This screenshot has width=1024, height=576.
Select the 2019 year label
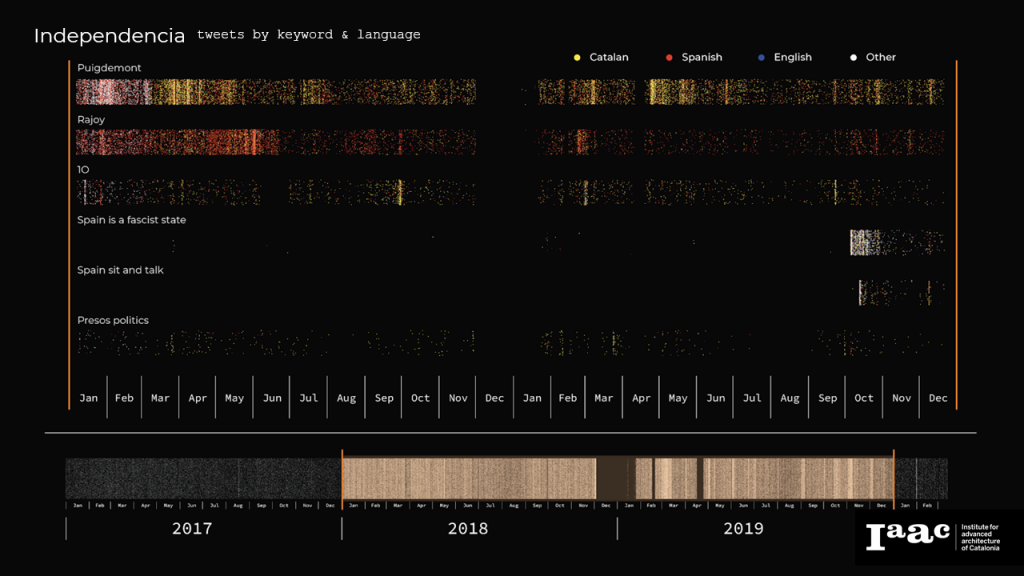743,528
